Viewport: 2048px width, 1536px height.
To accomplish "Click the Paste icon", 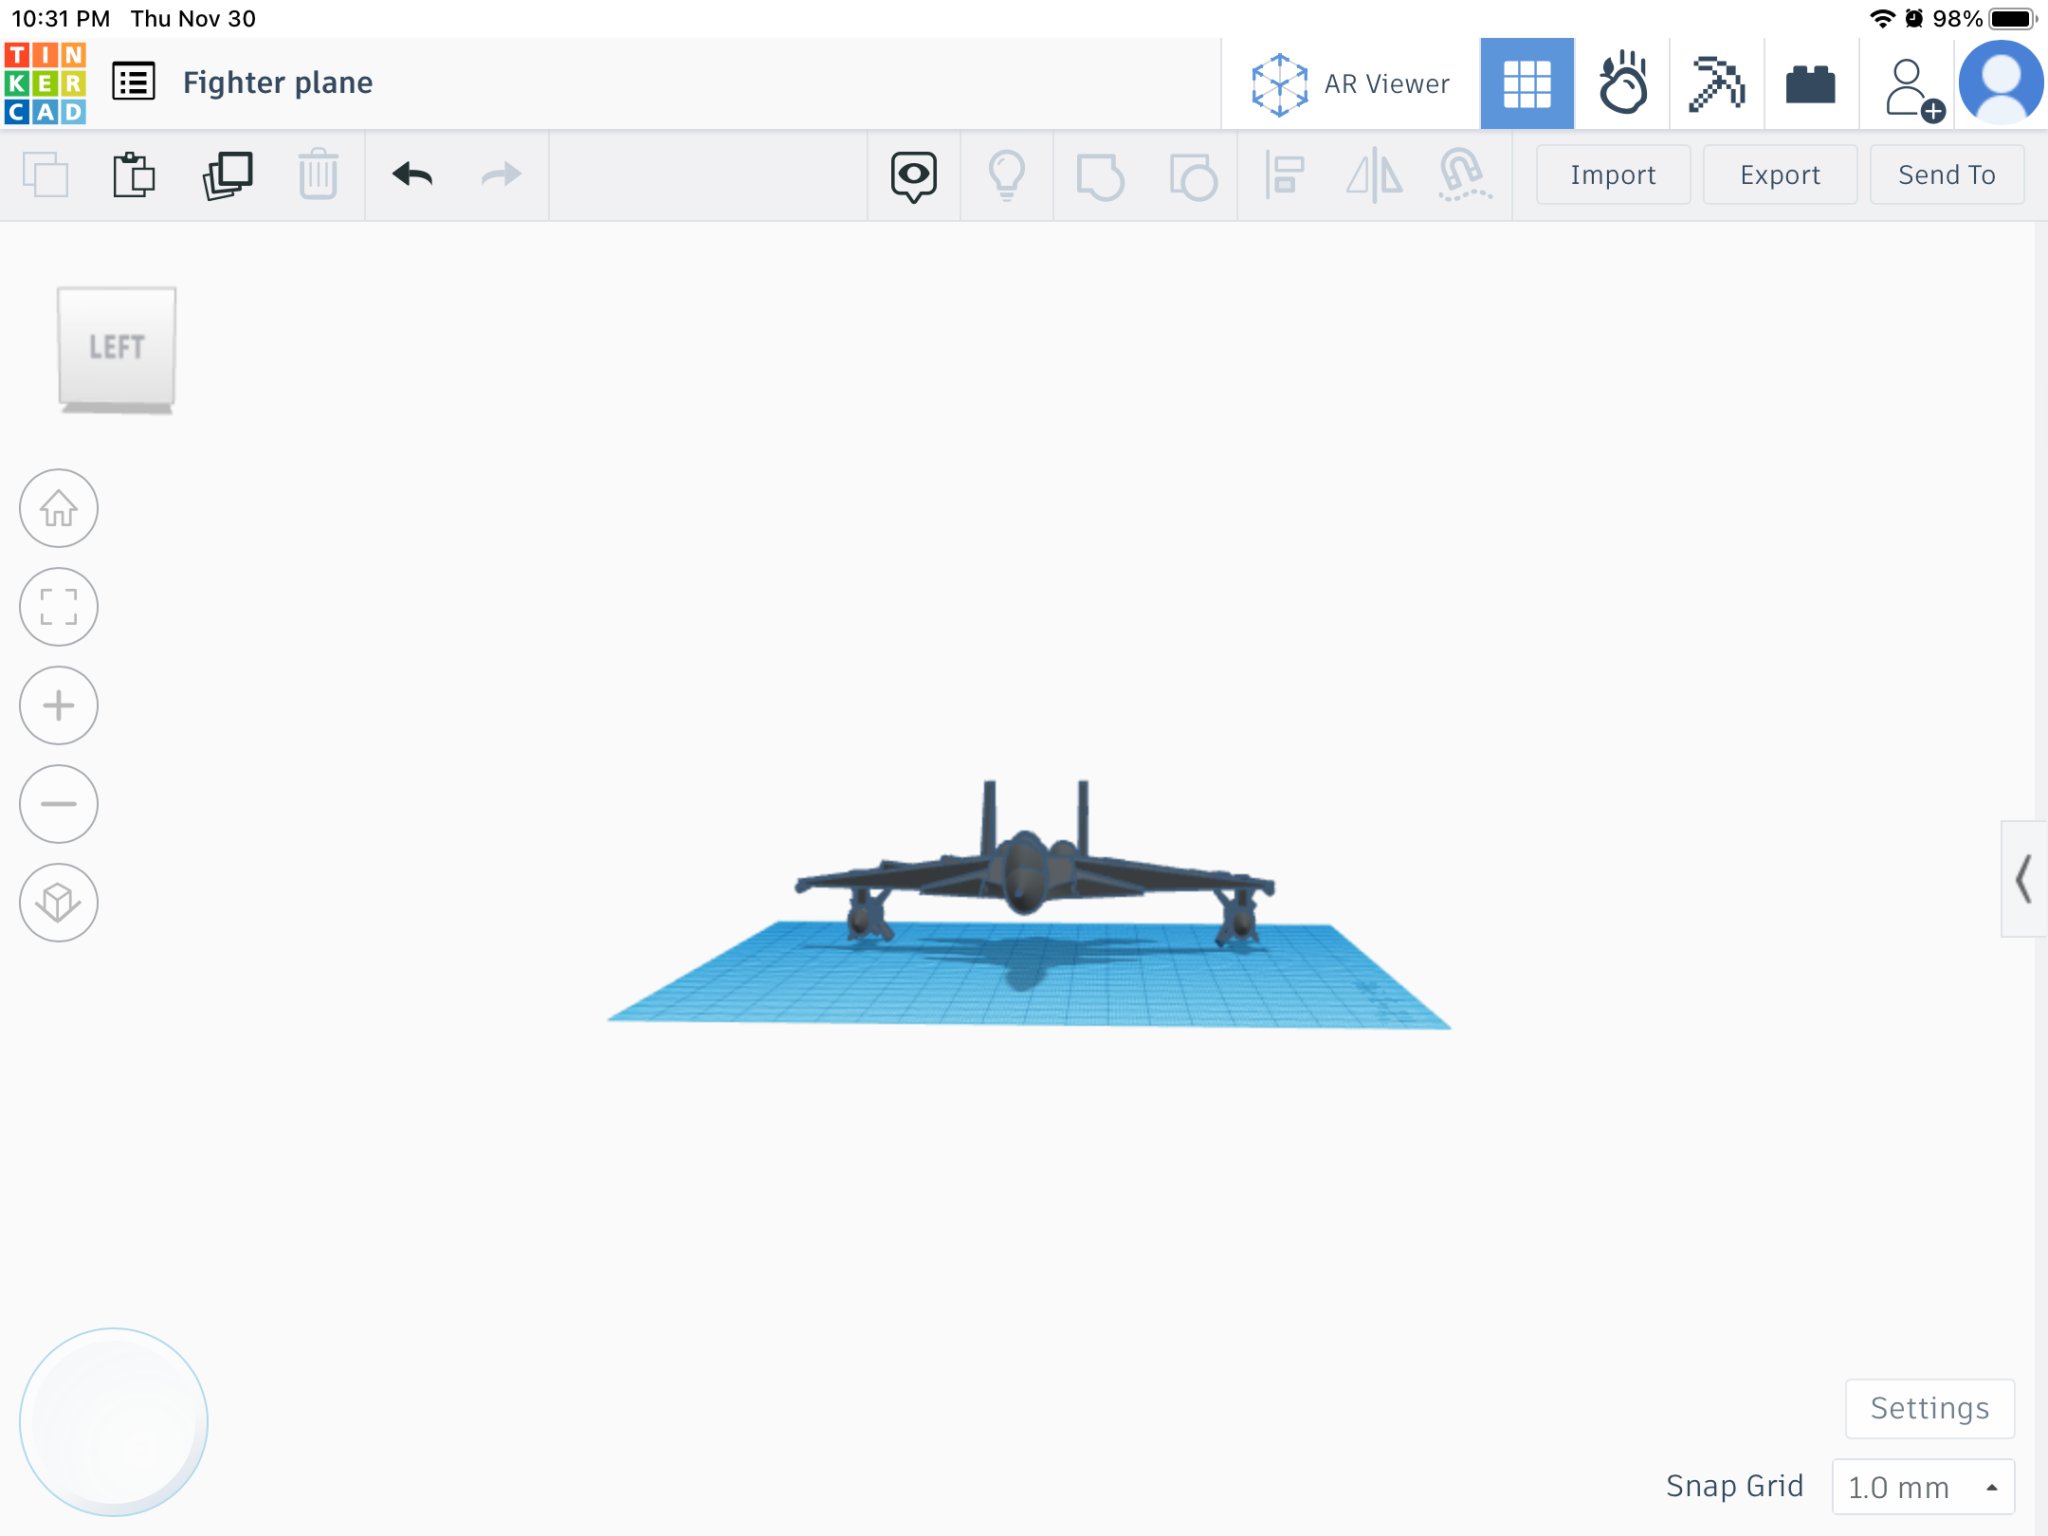I will (x=133, y=176).
